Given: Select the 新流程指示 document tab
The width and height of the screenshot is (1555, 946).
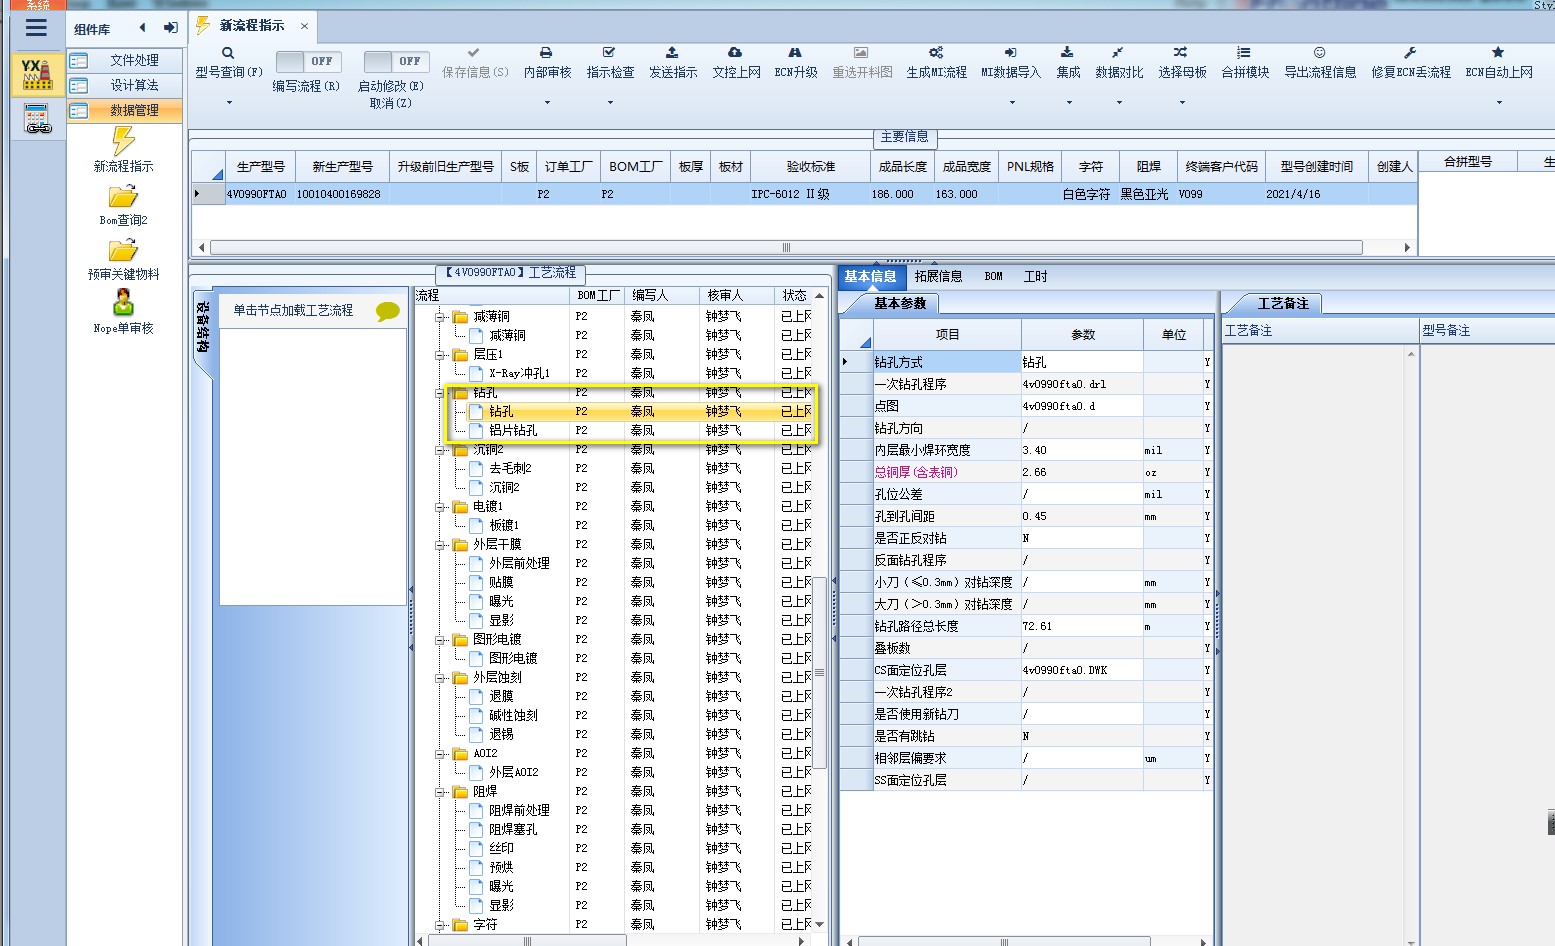Looking at the screenshot, I should pyautogui.click(x=252, y=26).
